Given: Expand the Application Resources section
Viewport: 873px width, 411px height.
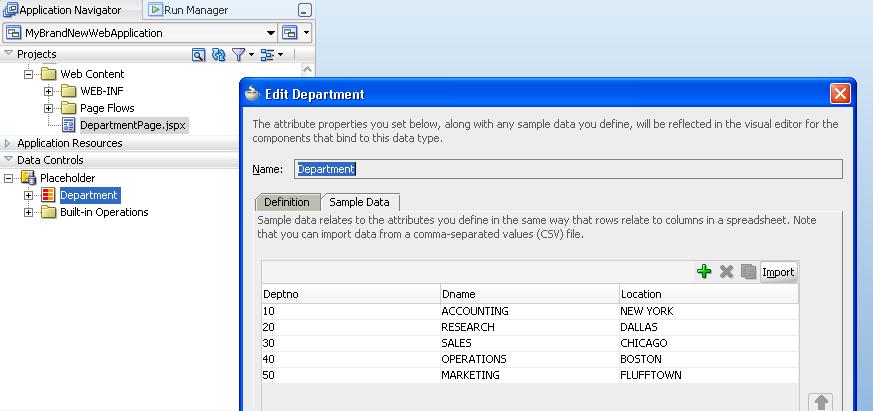Looking at the screenshot, I should click(8, 143).
